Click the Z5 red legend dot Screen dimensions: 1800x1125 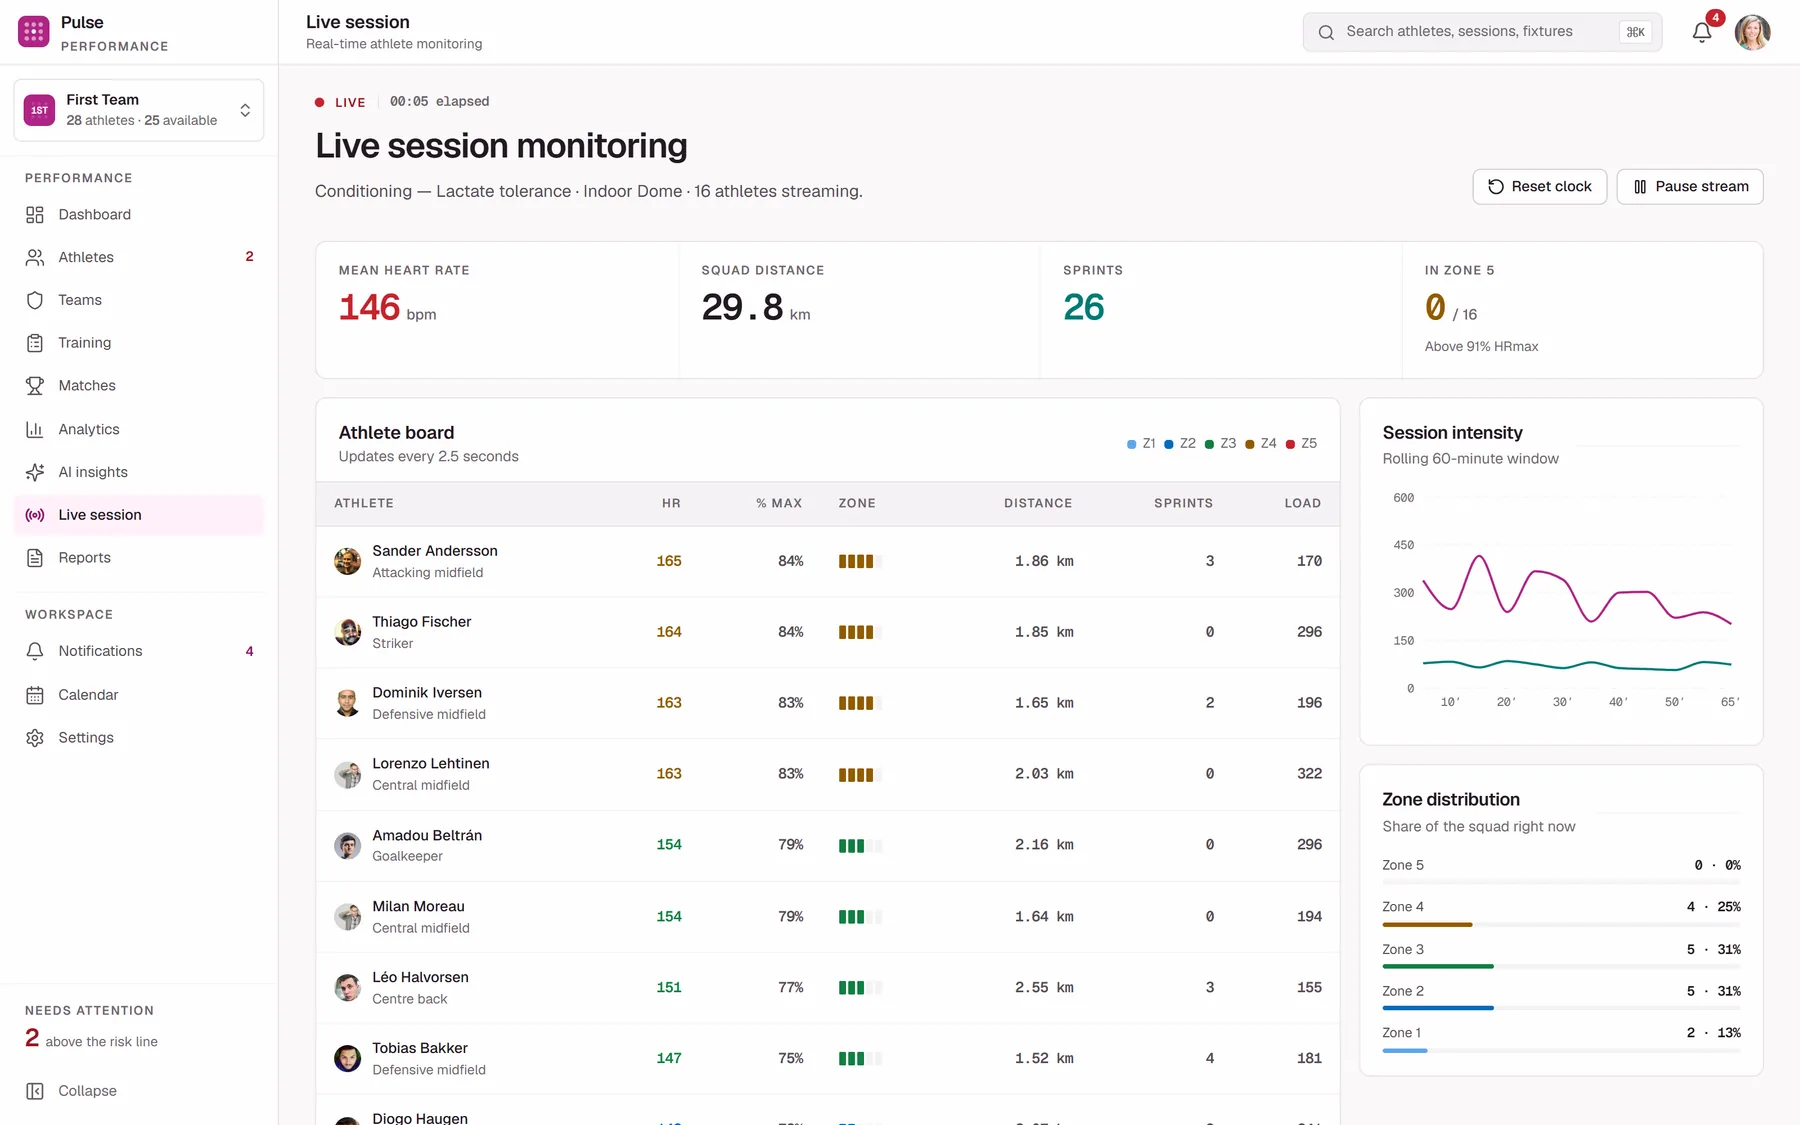point(1290,444)
